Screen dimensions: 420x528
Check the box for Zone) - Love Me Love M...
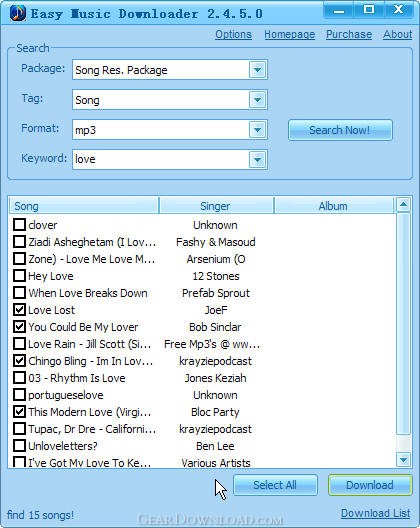(x=19, y=259)
